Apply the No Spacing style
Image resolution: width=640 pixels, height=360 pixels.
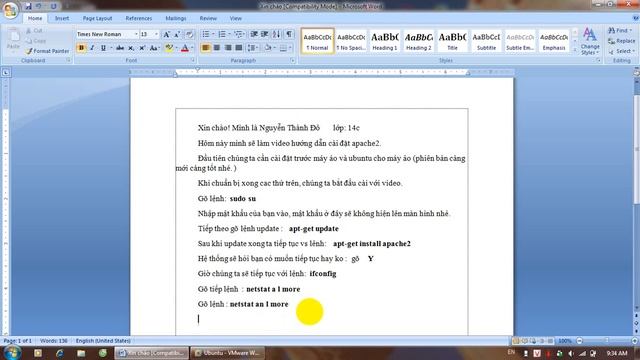351,41
